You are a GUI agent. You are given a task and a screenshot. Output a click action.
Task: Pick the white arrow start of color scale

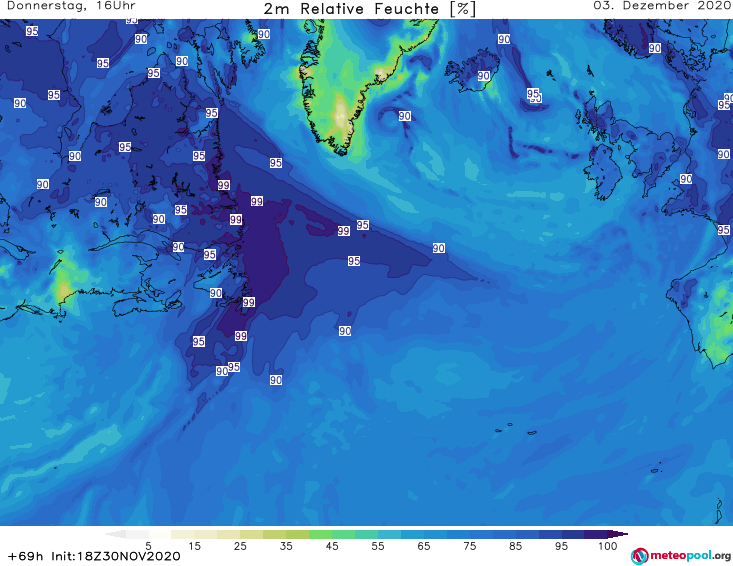tap(115, 534)
